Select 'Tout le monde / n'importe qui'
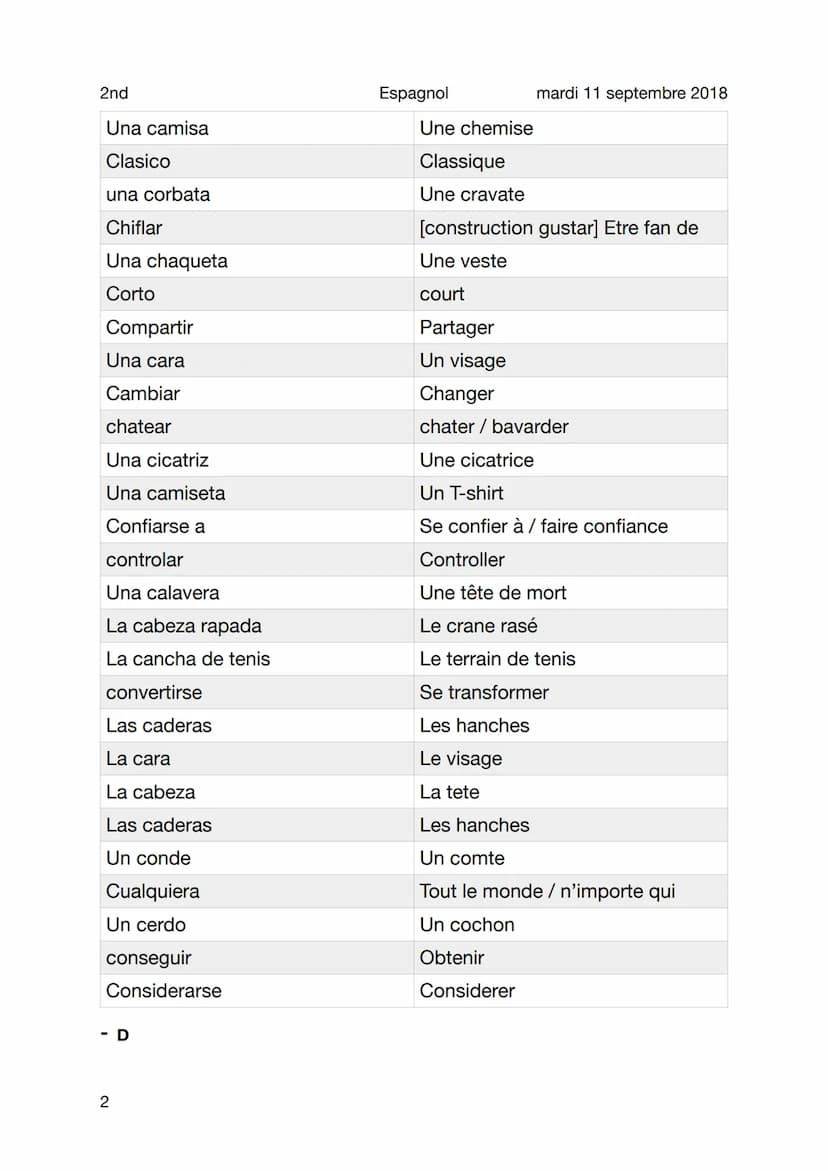Screen dimensions: 828x1171 547,891
